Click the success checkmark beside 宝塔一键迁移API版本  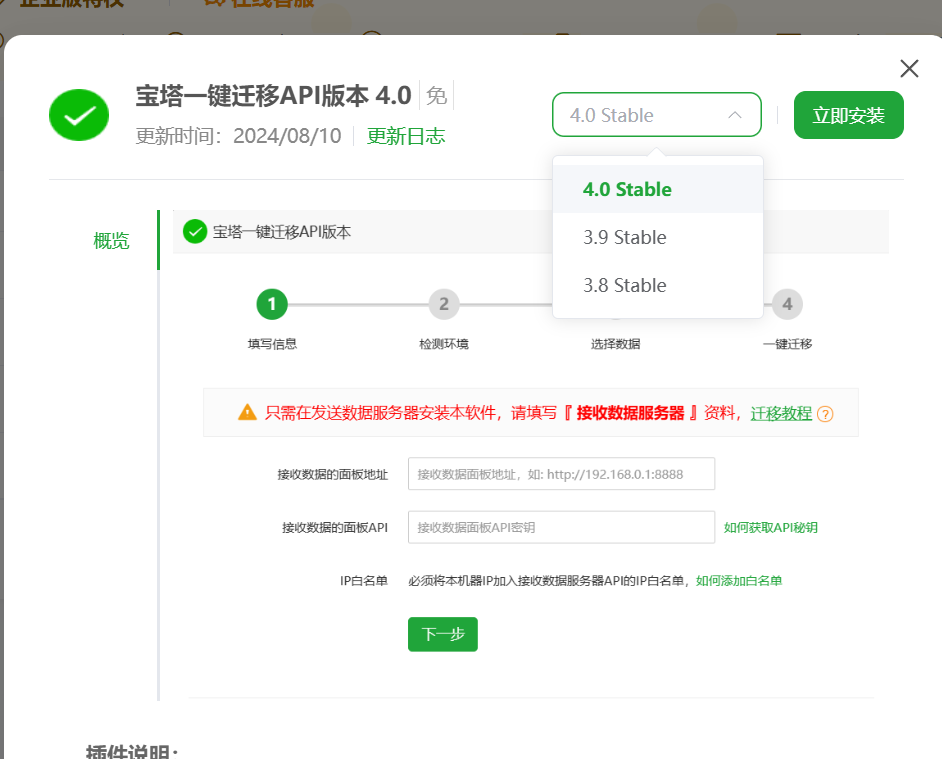pyautogui.click(x=195, y=230)
